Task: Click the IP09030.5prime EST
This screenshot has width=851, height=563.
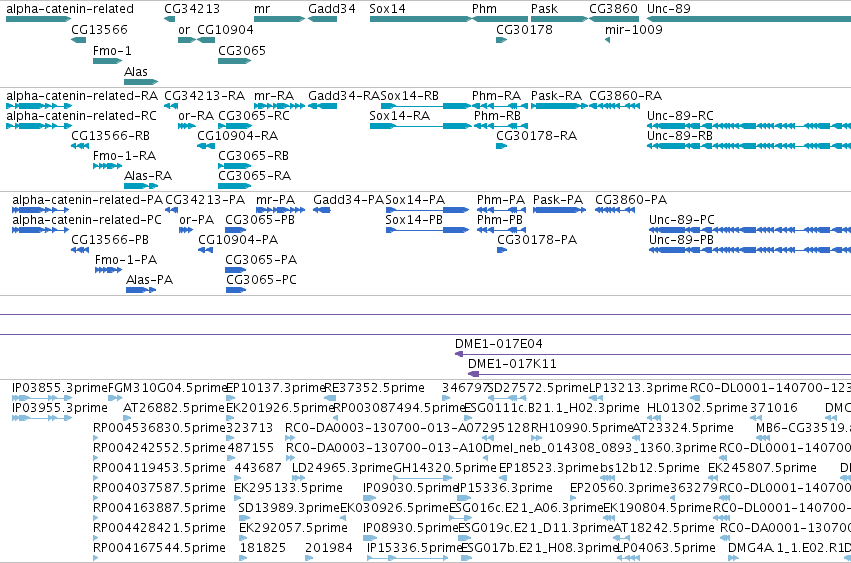Action: [370, 498]
